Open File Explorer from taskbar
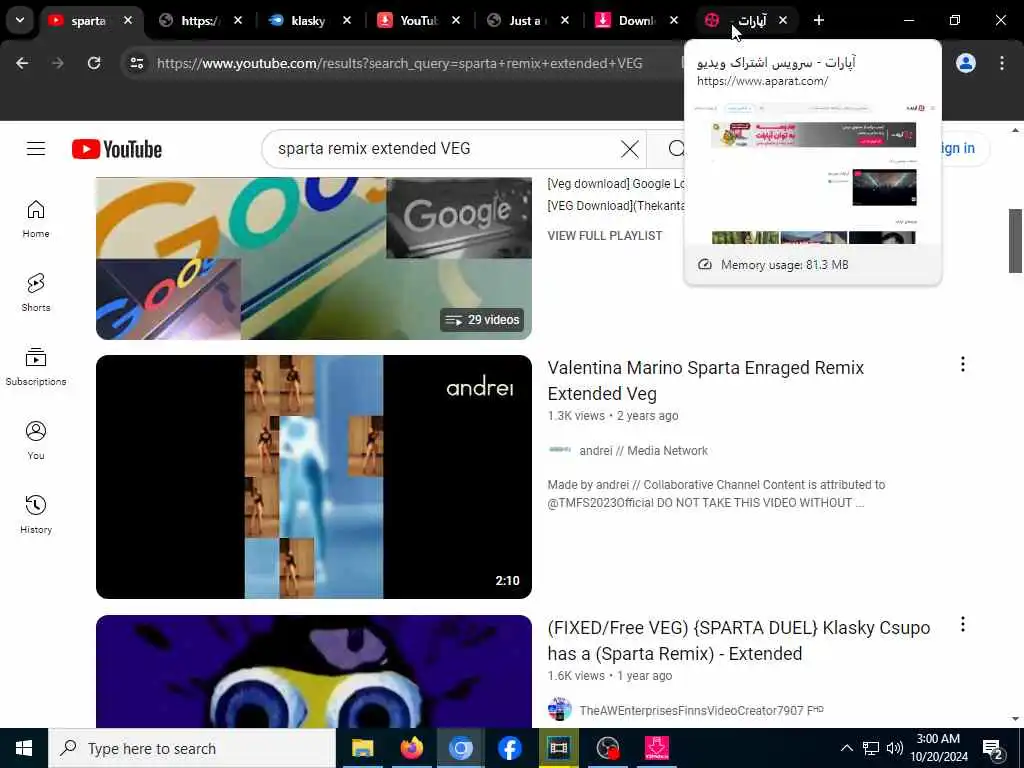This screenshot has width=1024, height=768. click(362, 748)
